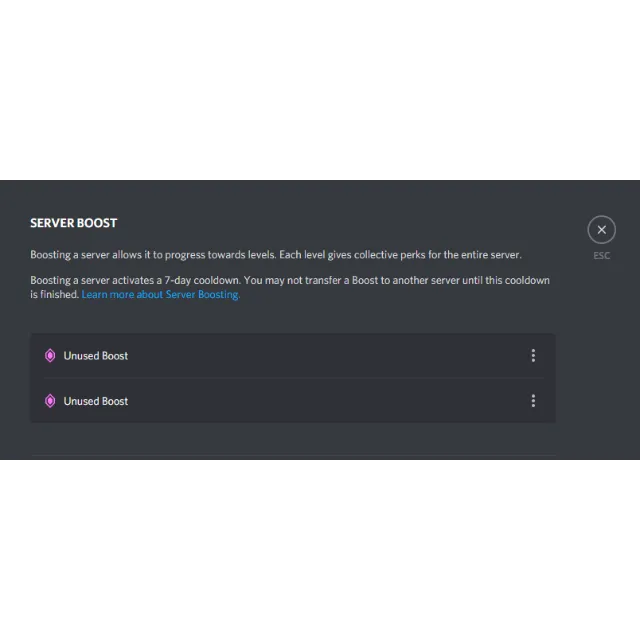Click the SERVER BOOST heading
The image size is (640, 640).
73,223
